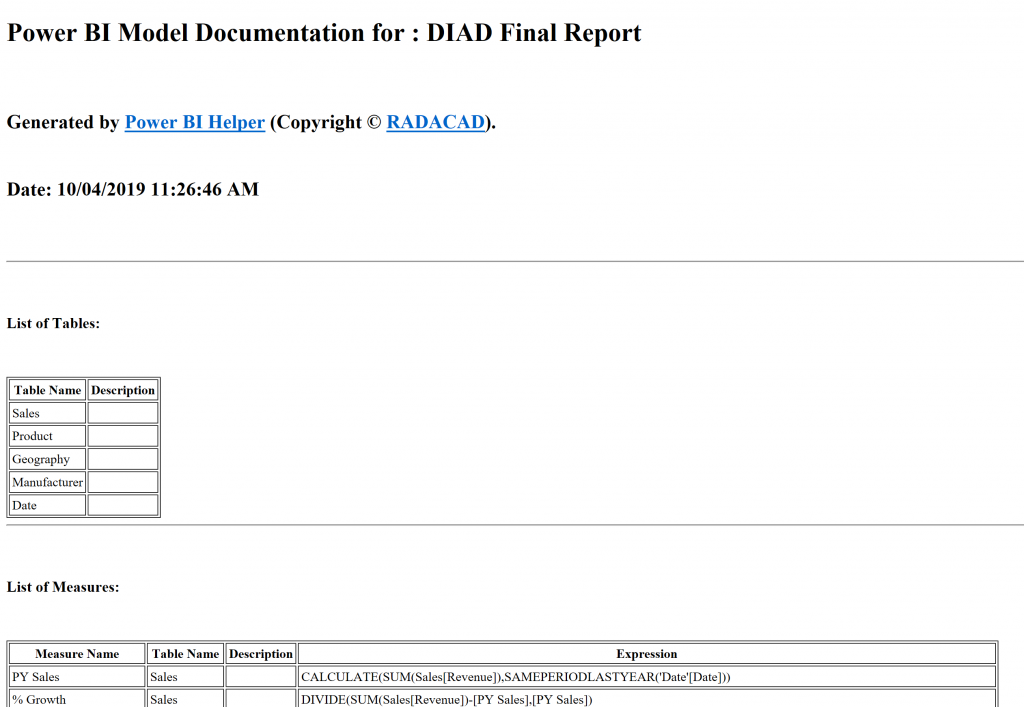Click the List of Measures heading
This screenshot has width=1024, height=707.
(x=63, y=587)
